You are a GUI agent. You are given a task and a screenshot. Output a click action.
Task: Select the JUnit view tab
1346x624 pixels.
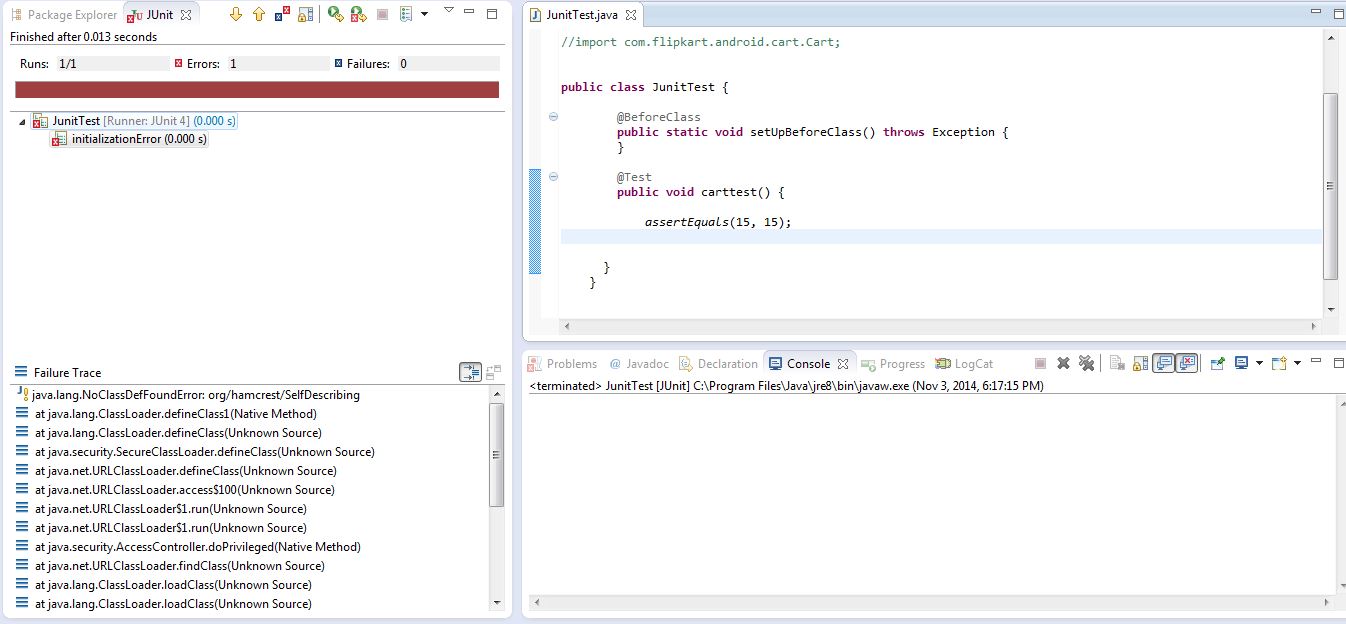pos(152,15)
